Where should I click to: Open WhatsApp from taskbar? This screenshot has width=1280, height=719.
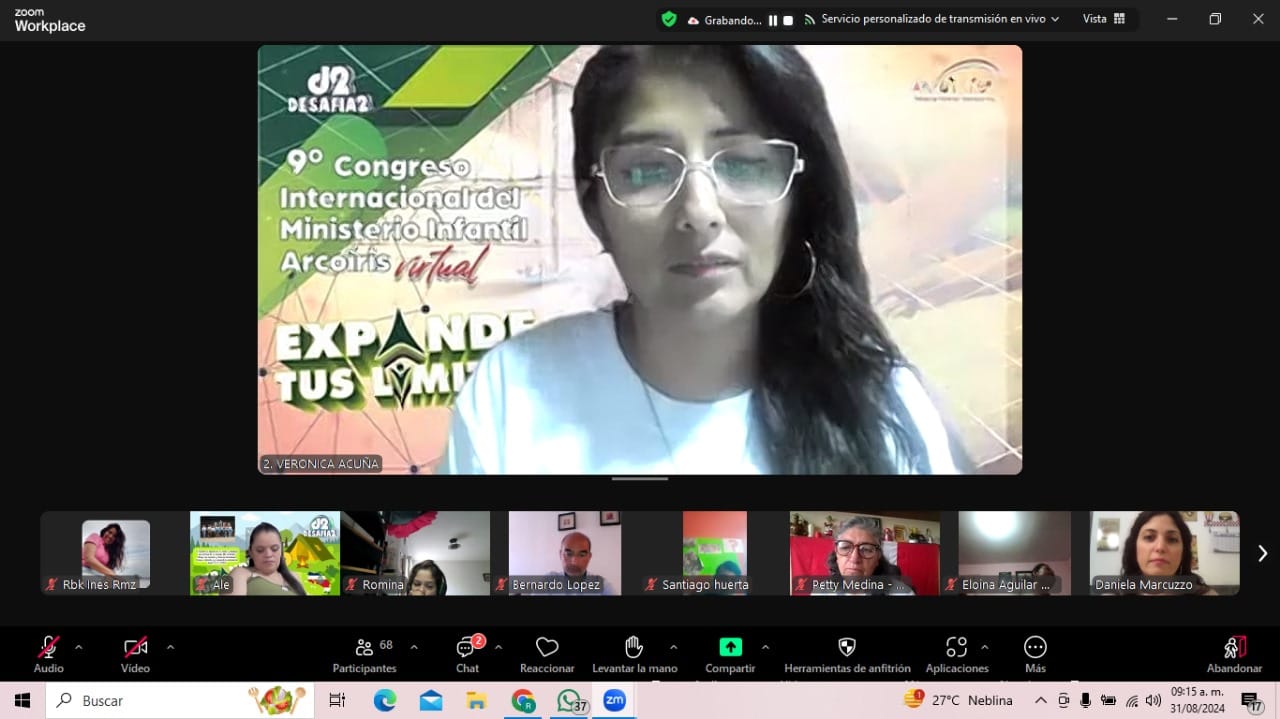(x=569, y=701)
